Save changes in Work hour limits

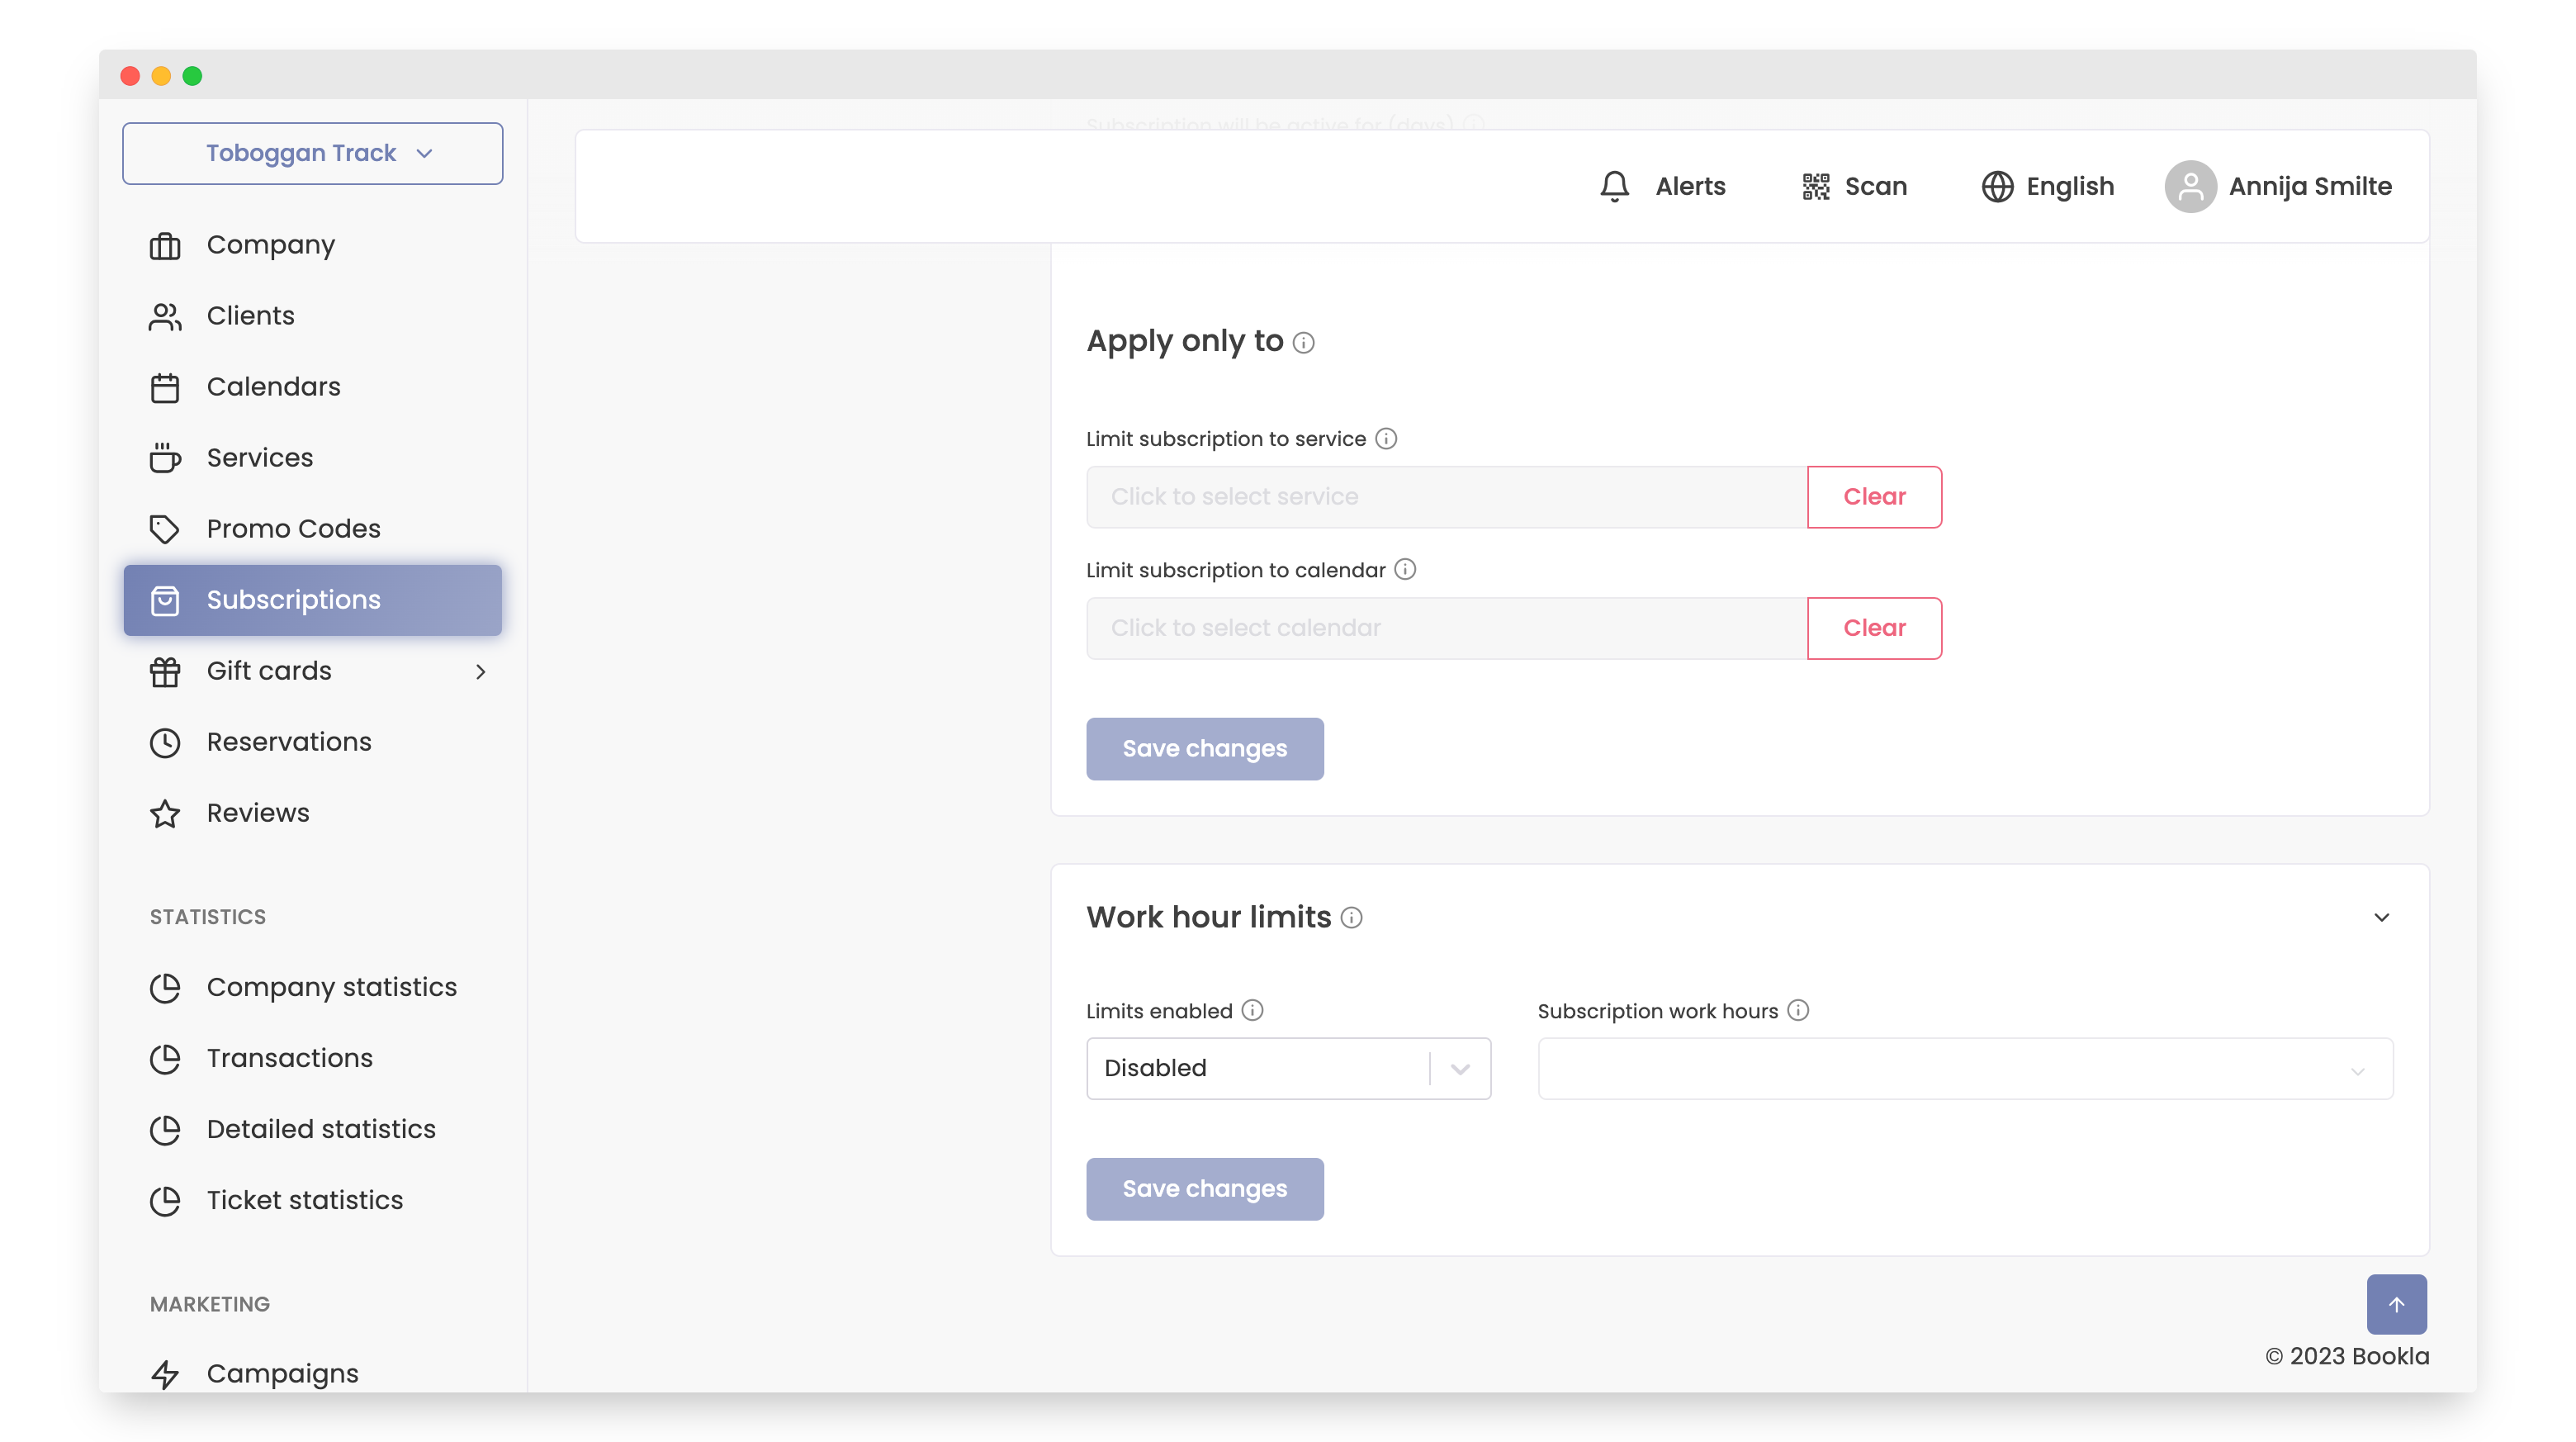[x=1204, y=1189]
